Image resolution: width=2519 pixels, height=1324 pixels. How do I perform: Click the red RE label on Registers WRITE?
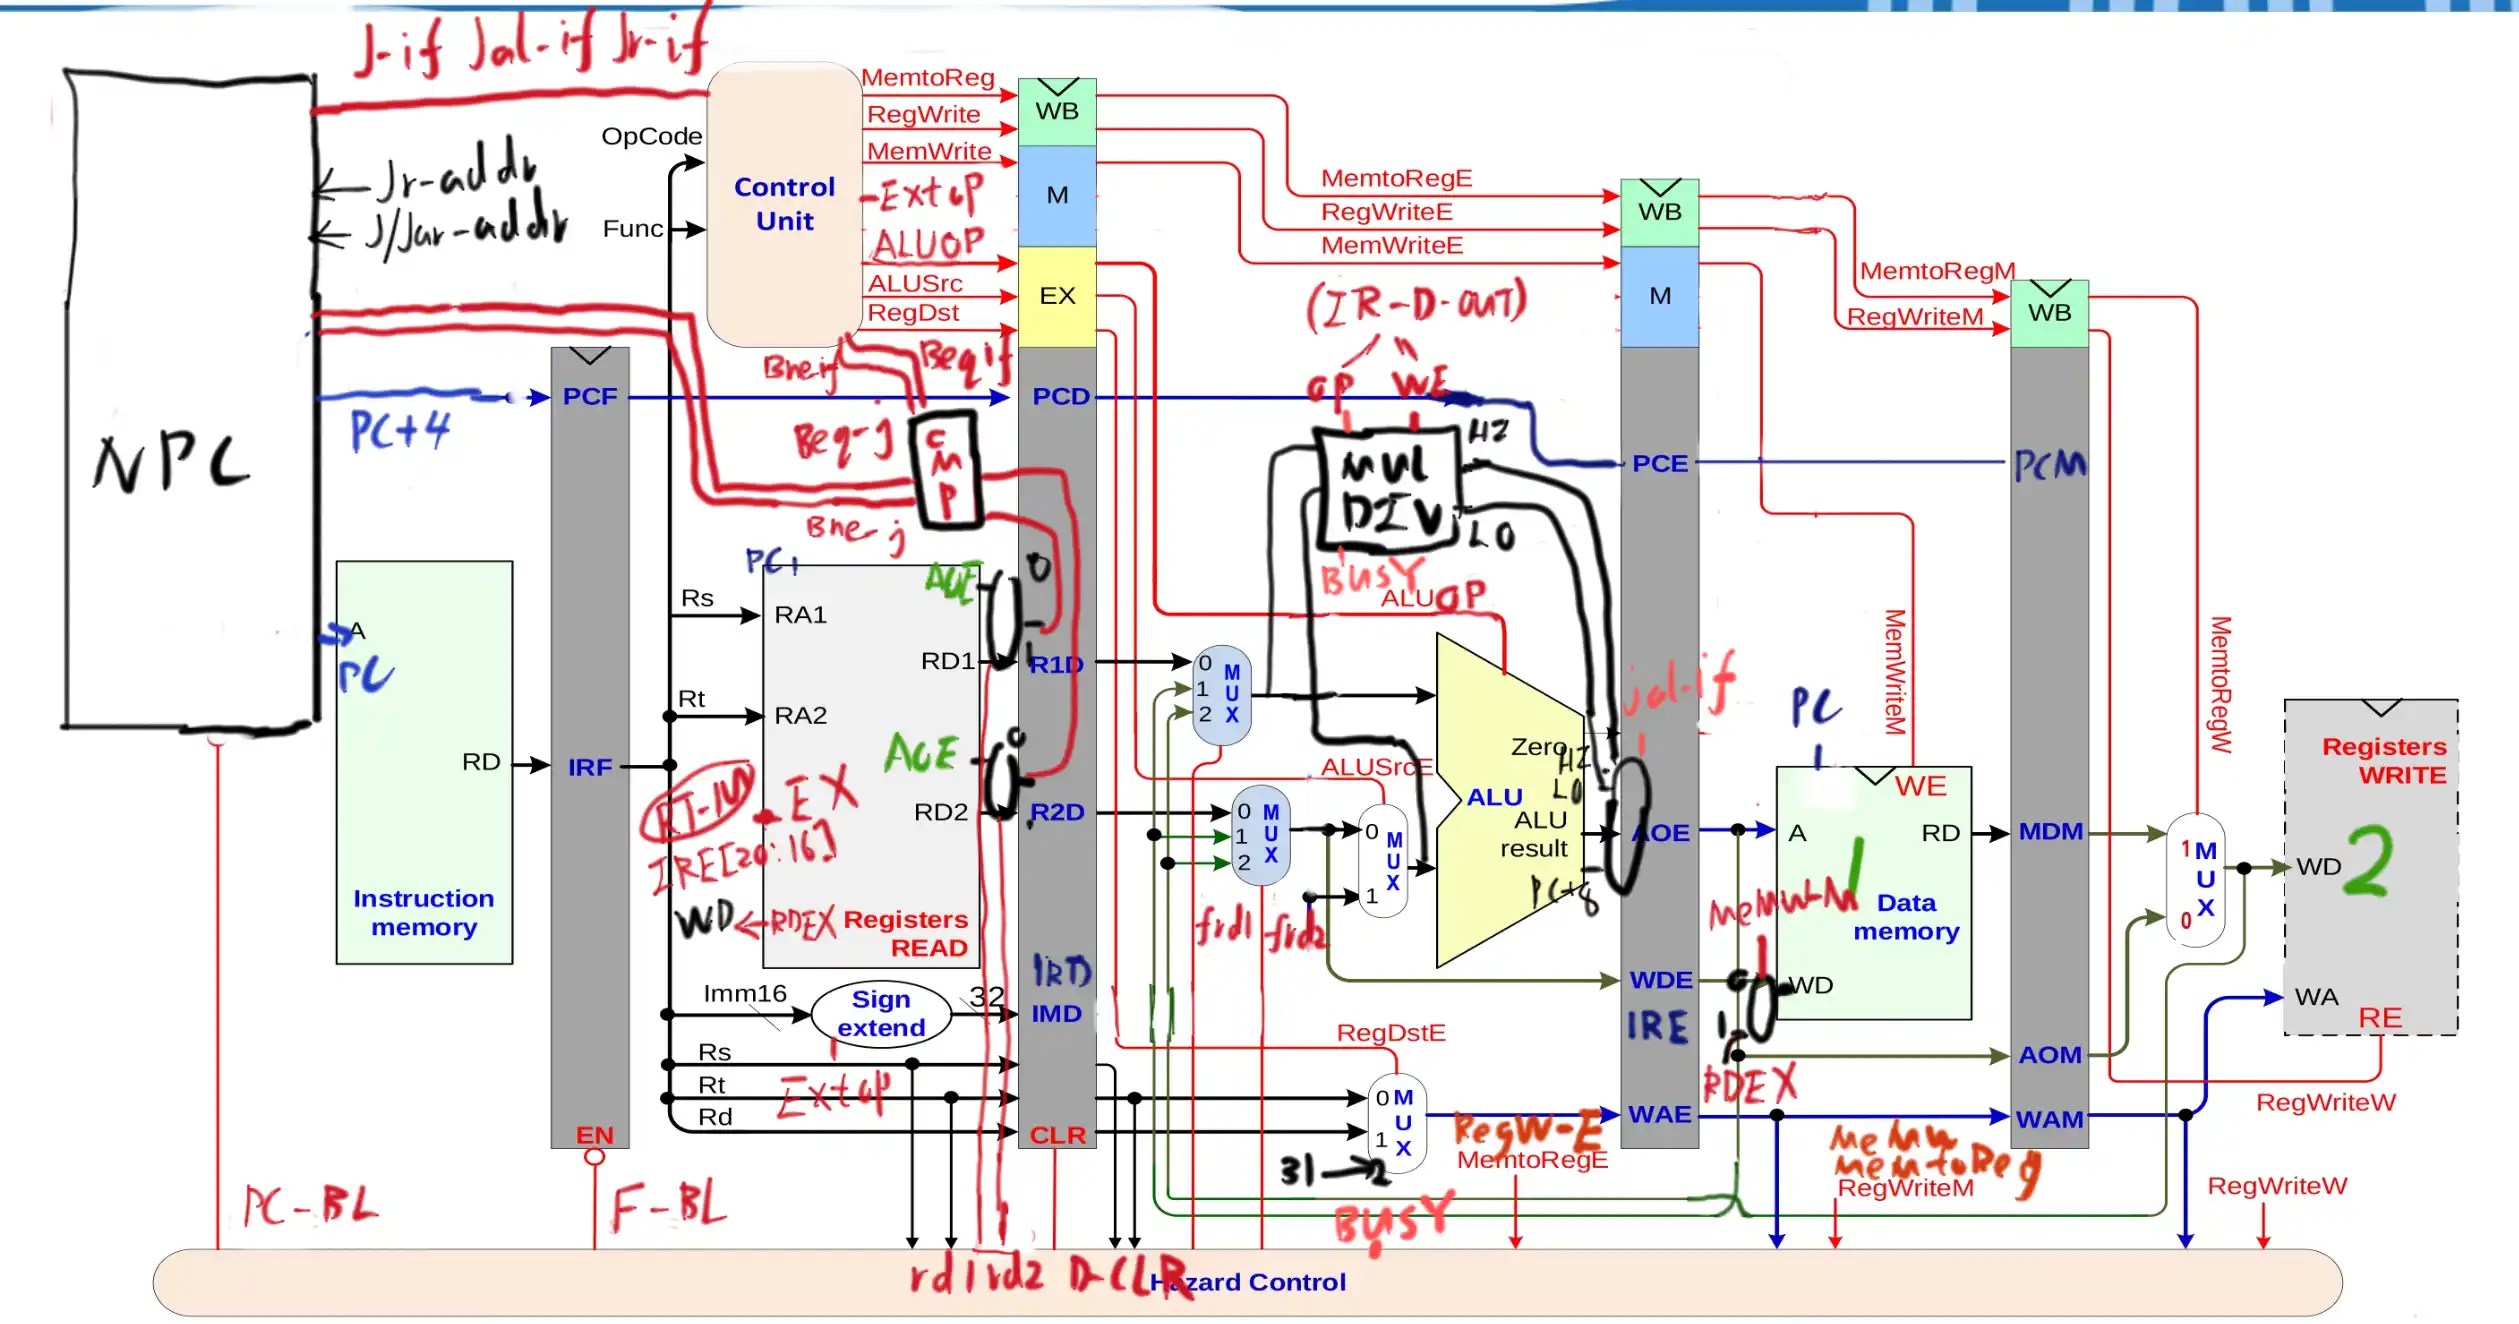pos(2380,1017)
